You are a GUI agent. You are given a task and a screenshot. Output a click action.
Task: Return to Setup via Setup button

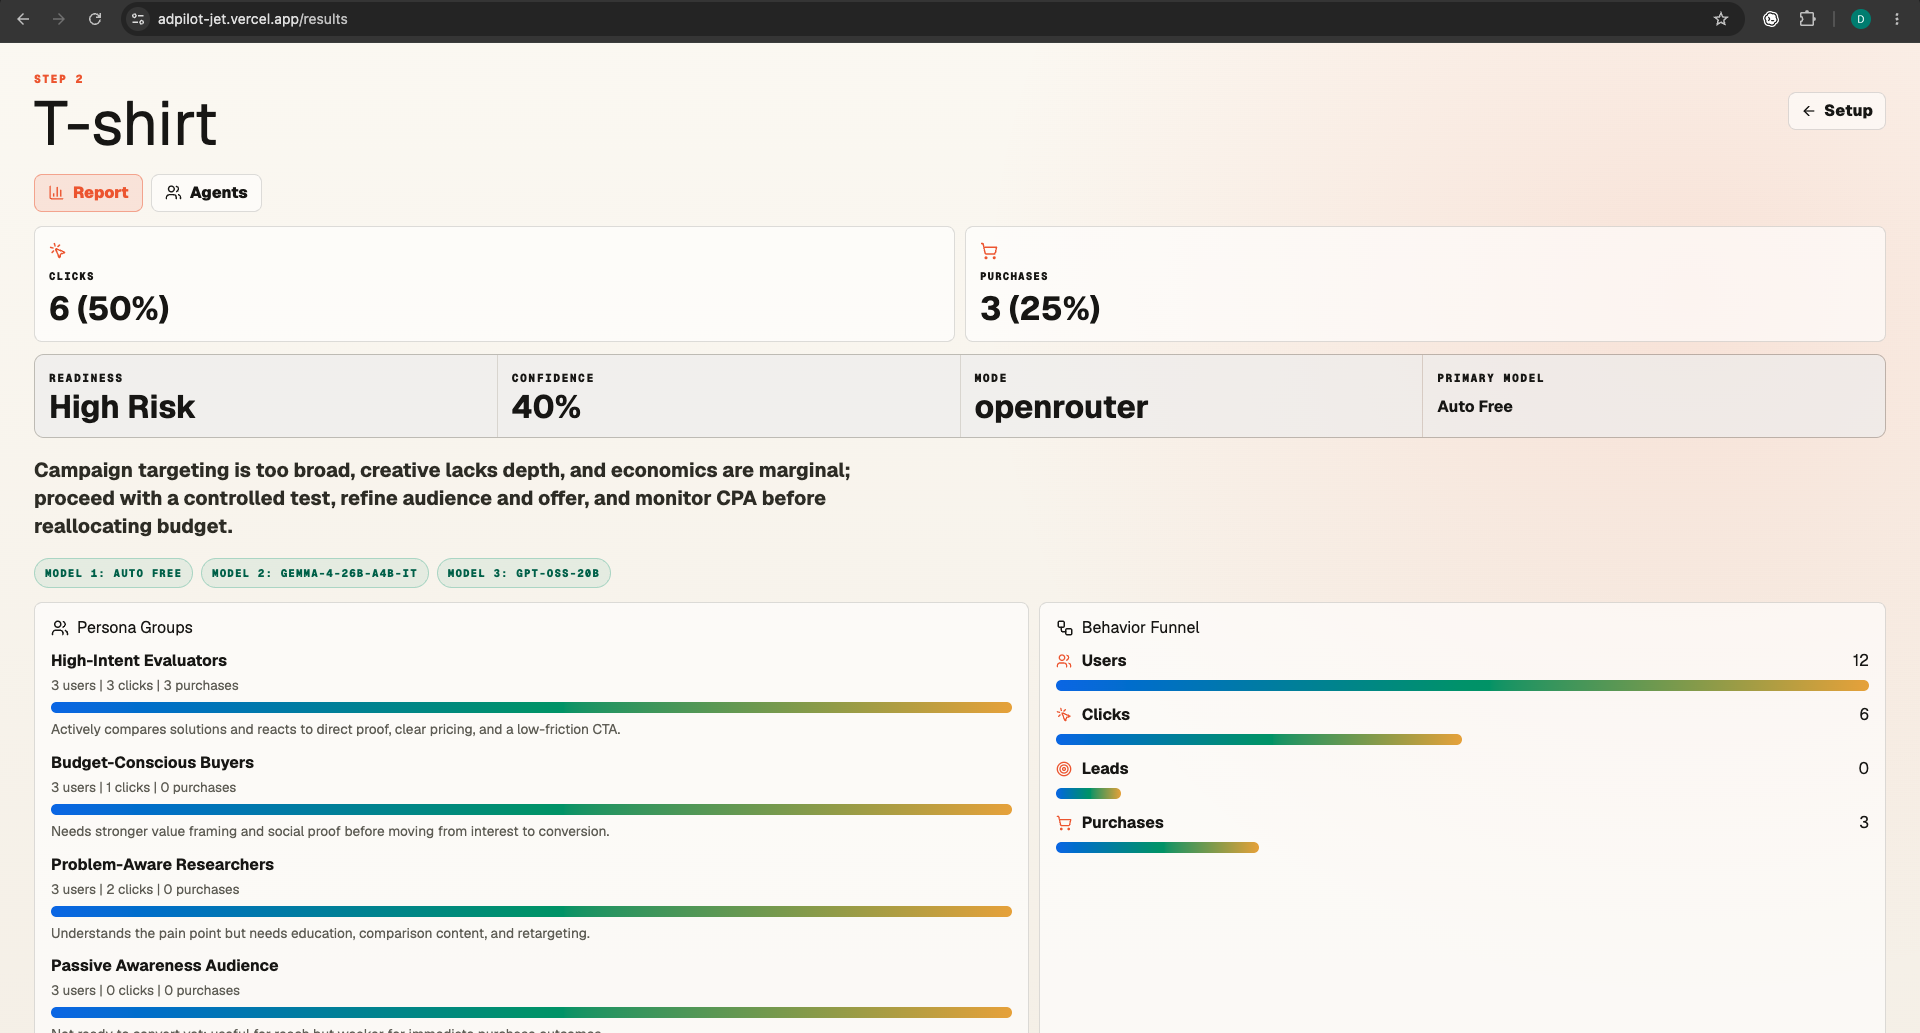pos(1836,111)
